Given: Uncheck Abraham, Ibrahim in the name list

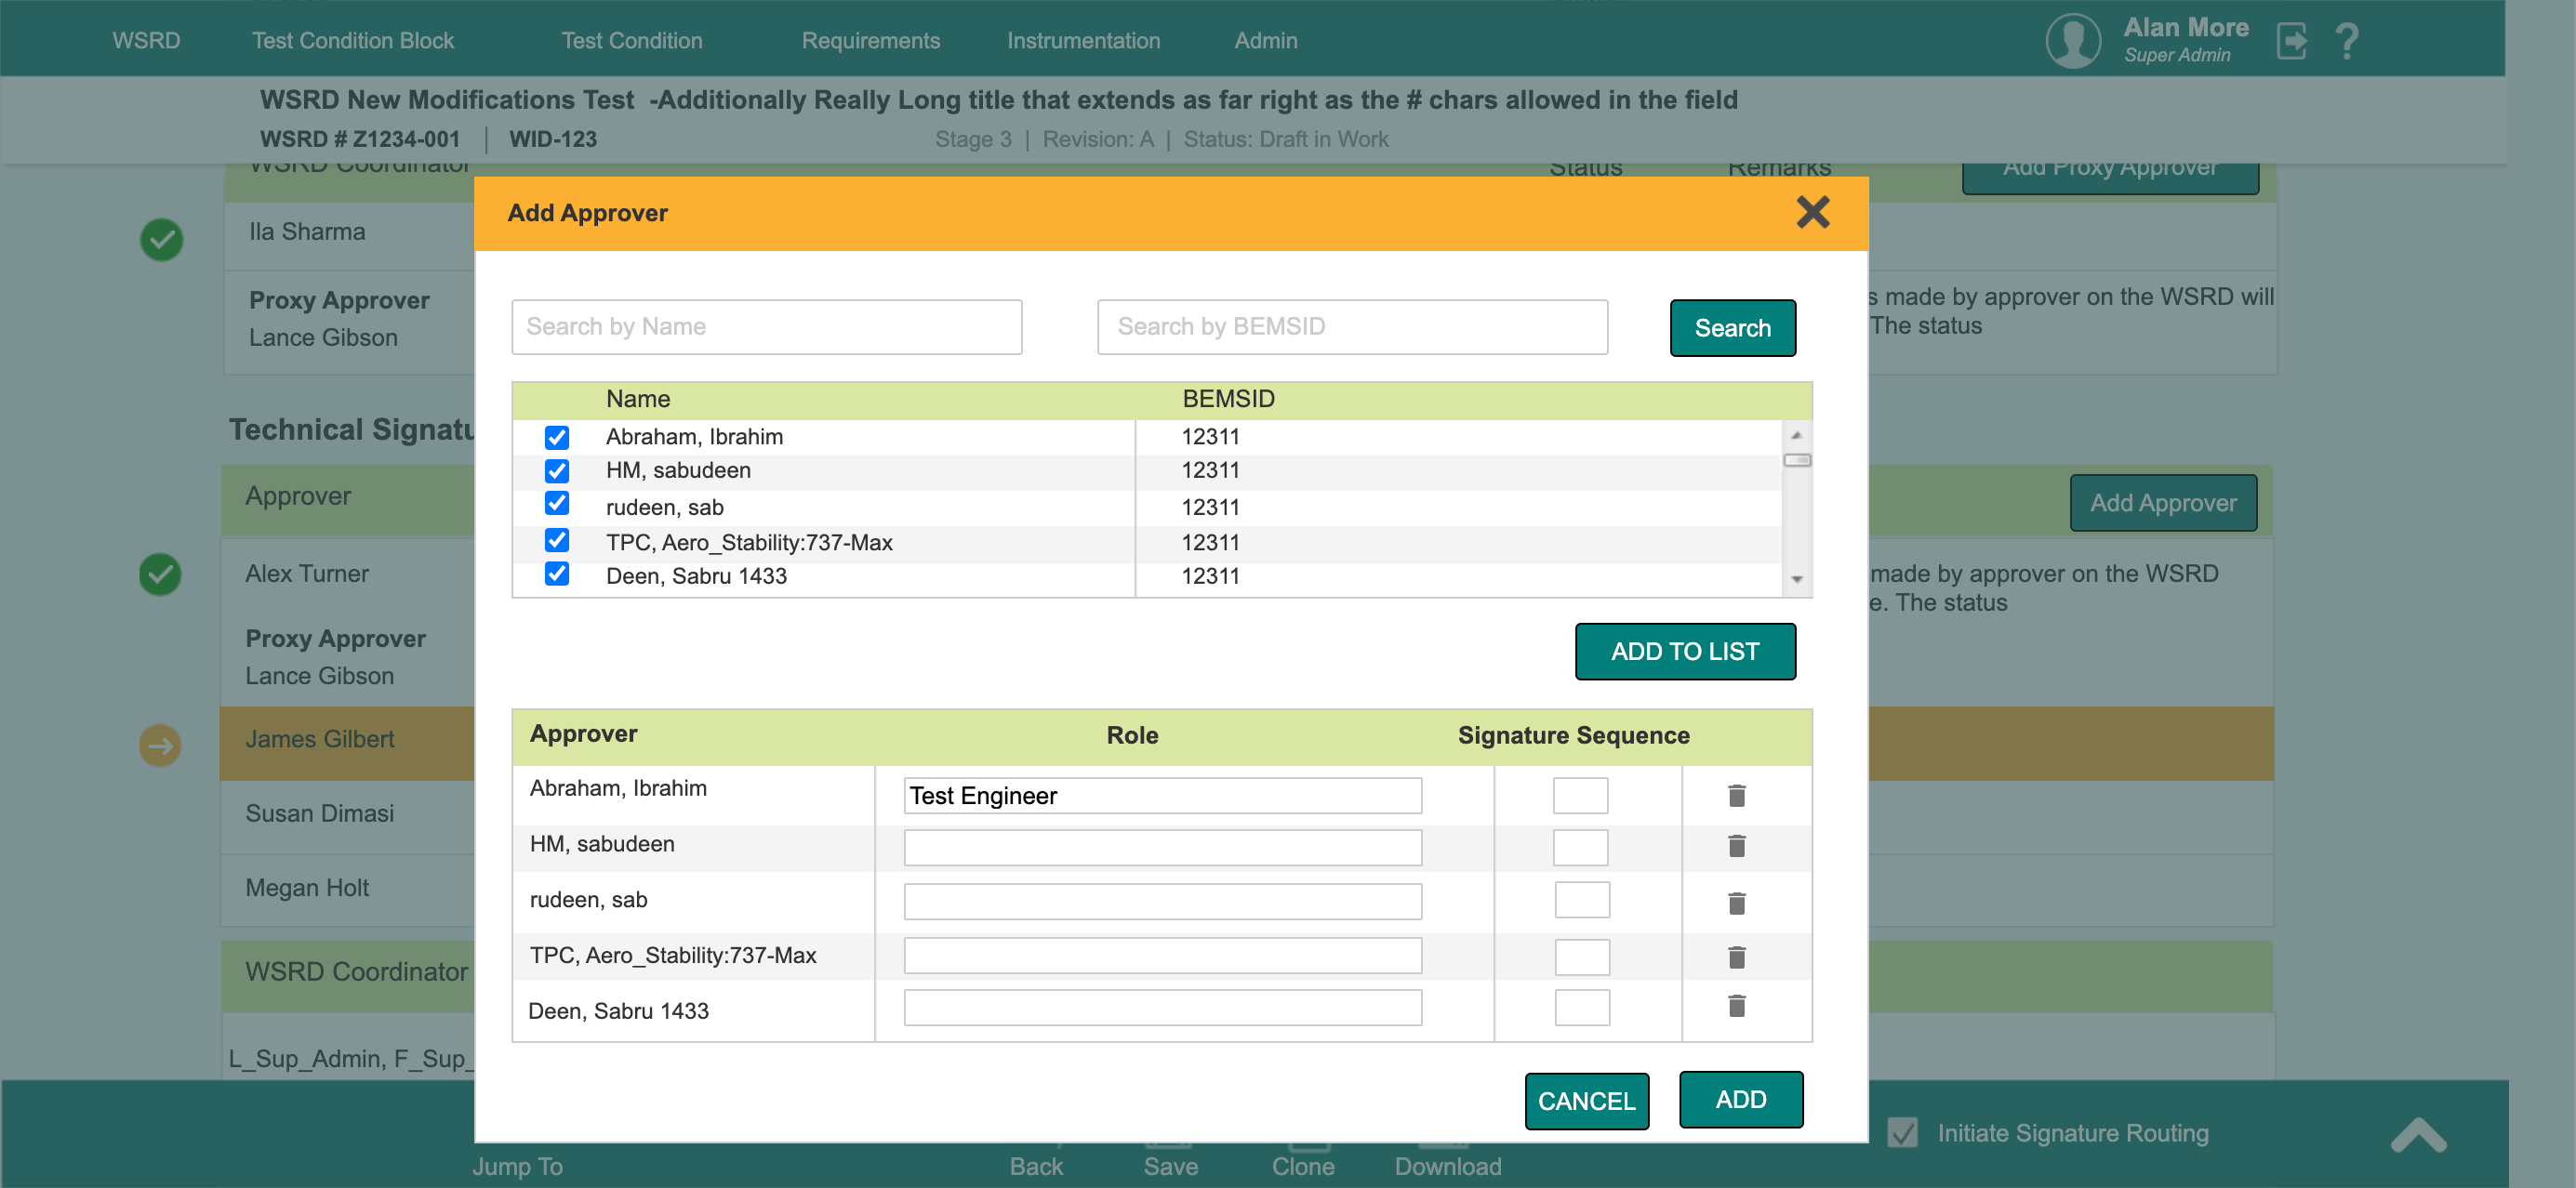Looking at the screenshot, I should [x=557, y=437].
